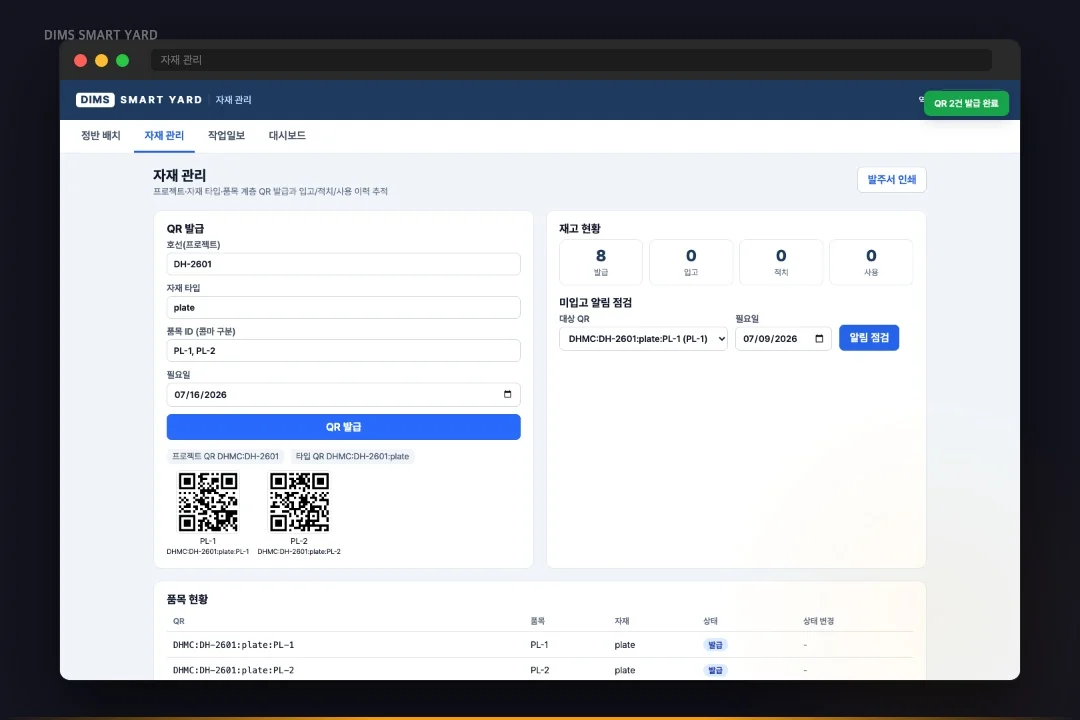Focus the 품목 ID input with PL-1, PL-2
This screenshot has height=720, width=1080.
[x=344, y=351]
